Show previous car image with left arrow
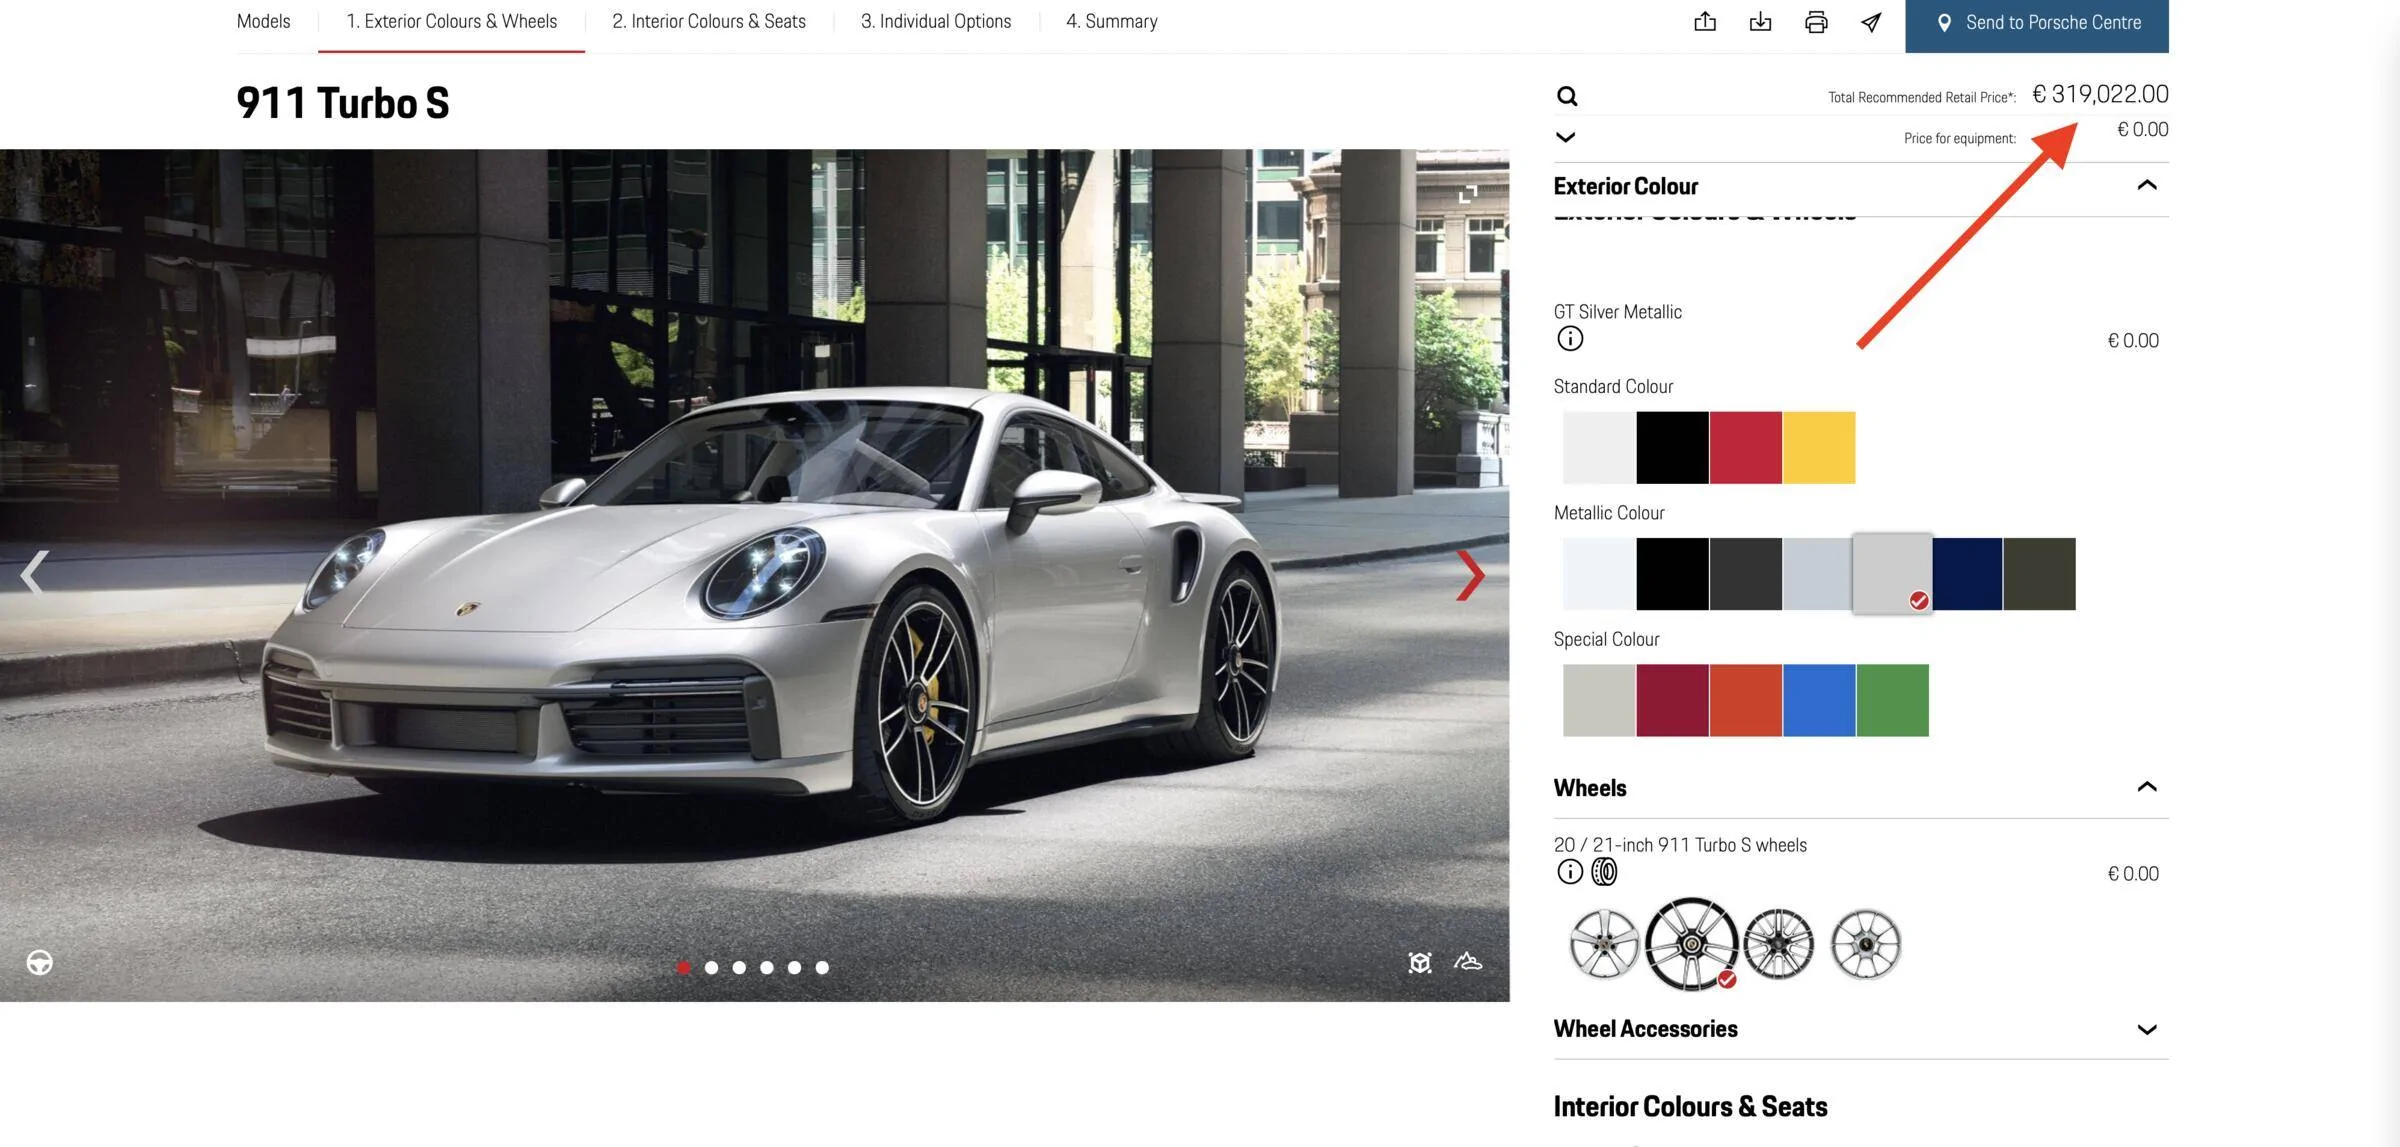The height and width of the screenshot is (1147, 2400). coord(34,573)
